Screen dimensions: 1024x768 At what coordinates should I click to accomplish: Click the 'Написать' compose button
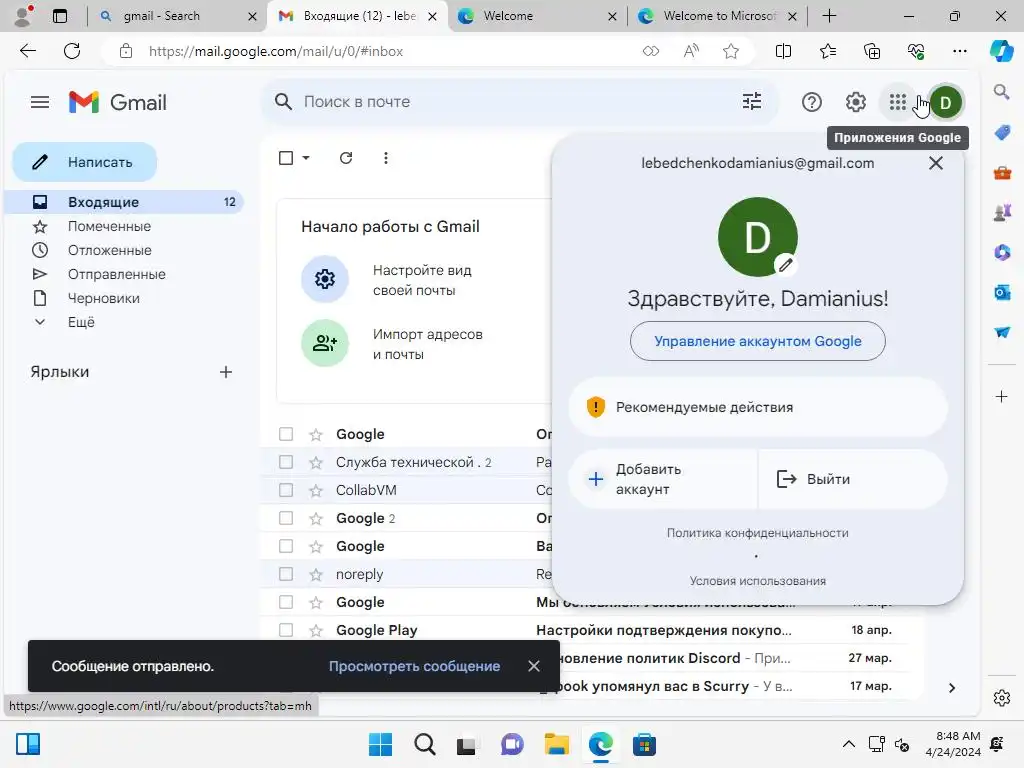pos(85,162)
